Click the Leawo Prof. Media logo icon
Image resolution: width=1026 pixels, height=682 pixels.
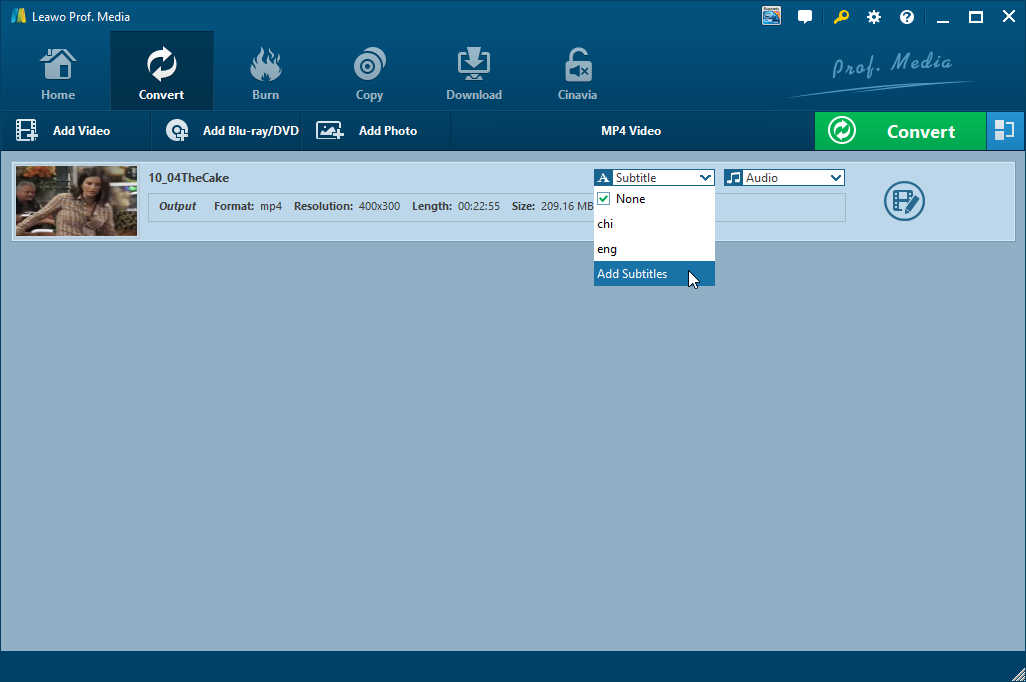point(18,16)
